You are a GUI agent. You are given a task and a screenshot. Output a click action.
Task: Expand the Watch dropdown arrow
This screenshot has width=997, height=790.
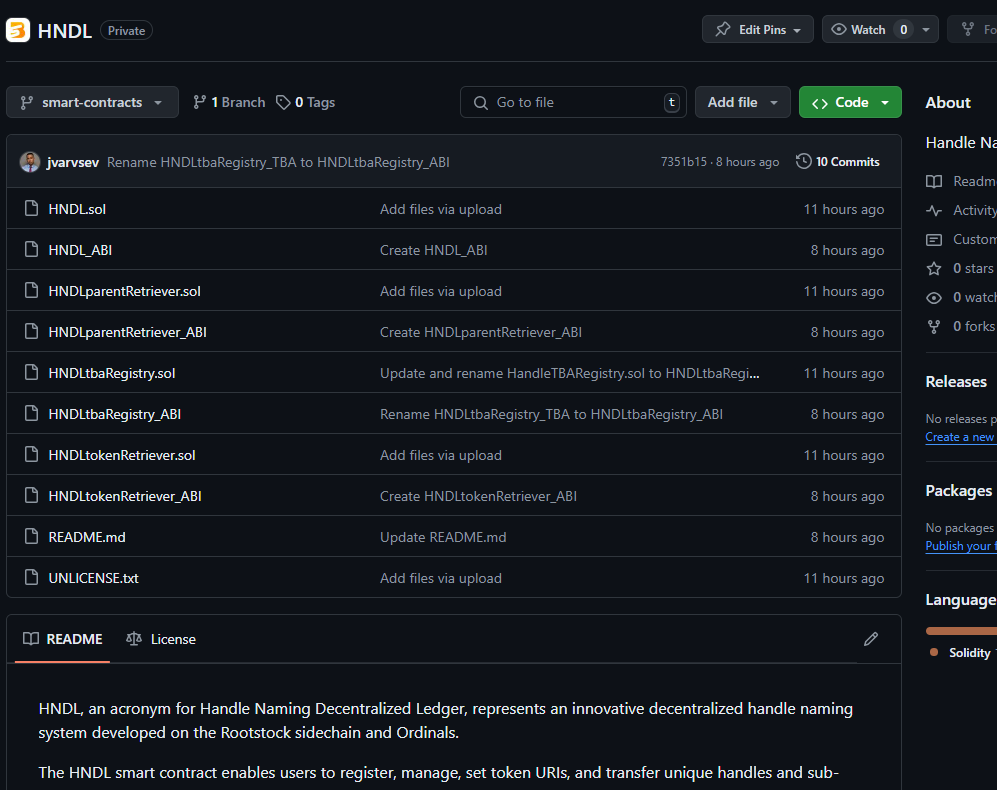pyautogui.click(x=926, y=29)
